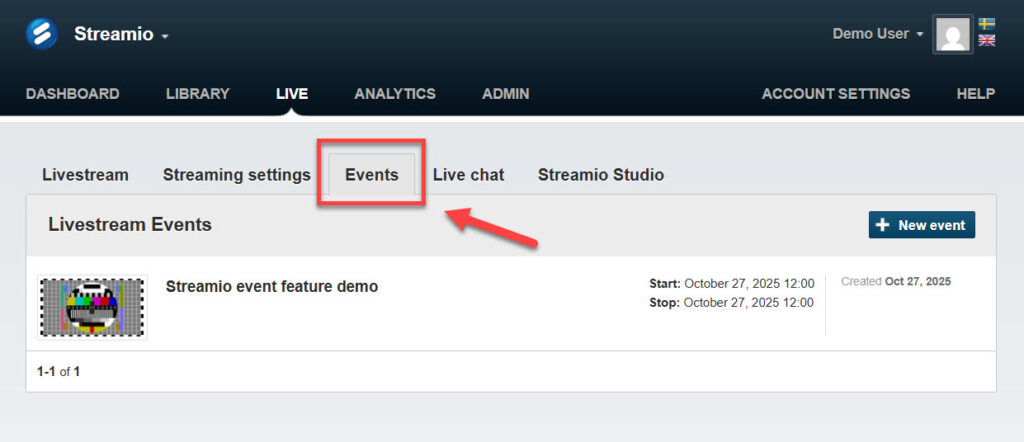Image resolution: width=1024 pixels, height=442 pixels.
Task: Select the Live menu item
Action: [292, 94]
